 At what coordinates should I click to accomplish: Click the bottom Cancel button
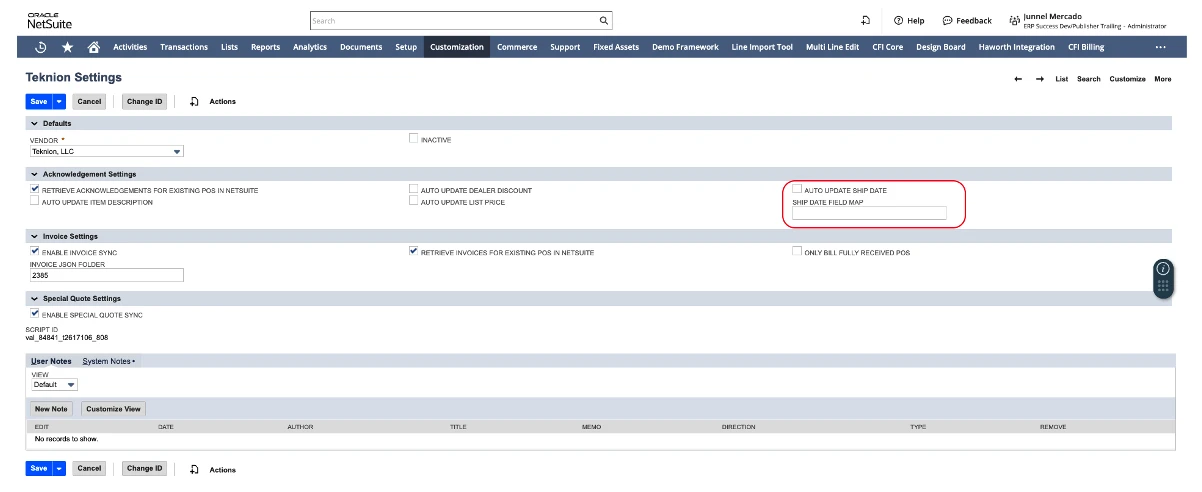(90, 468)
